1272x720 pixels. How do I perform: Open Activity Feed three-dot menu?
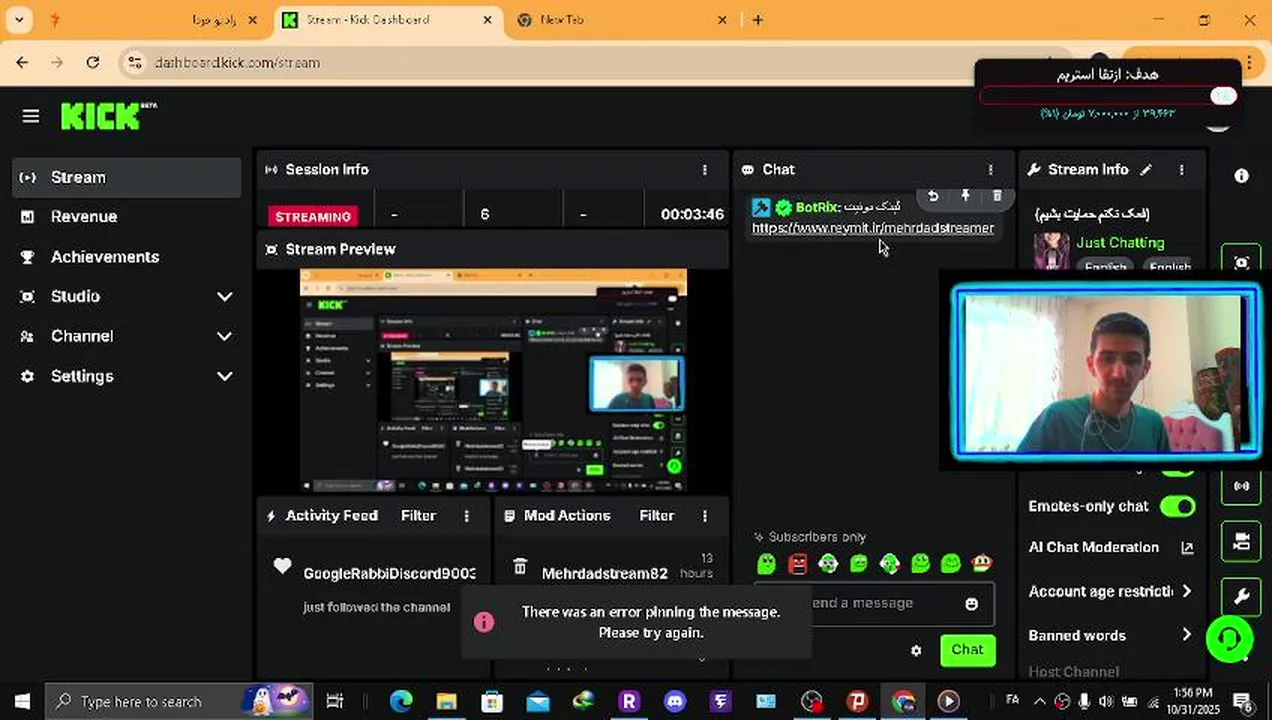466,516
